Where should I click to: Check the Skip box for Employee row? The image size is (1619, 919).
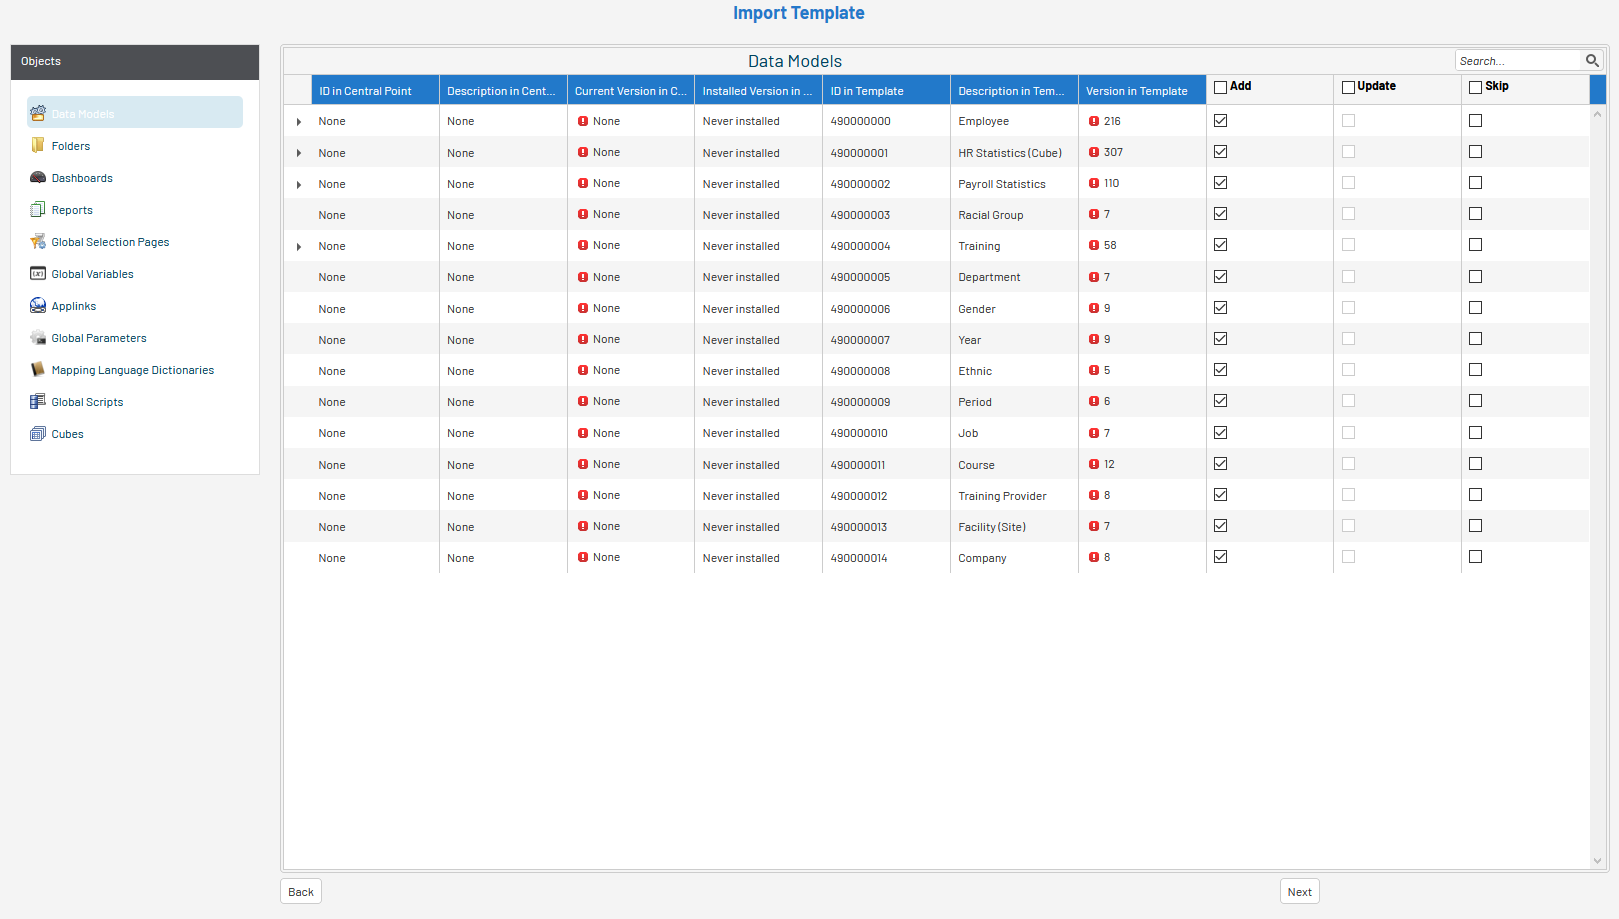coord(1475,121)
